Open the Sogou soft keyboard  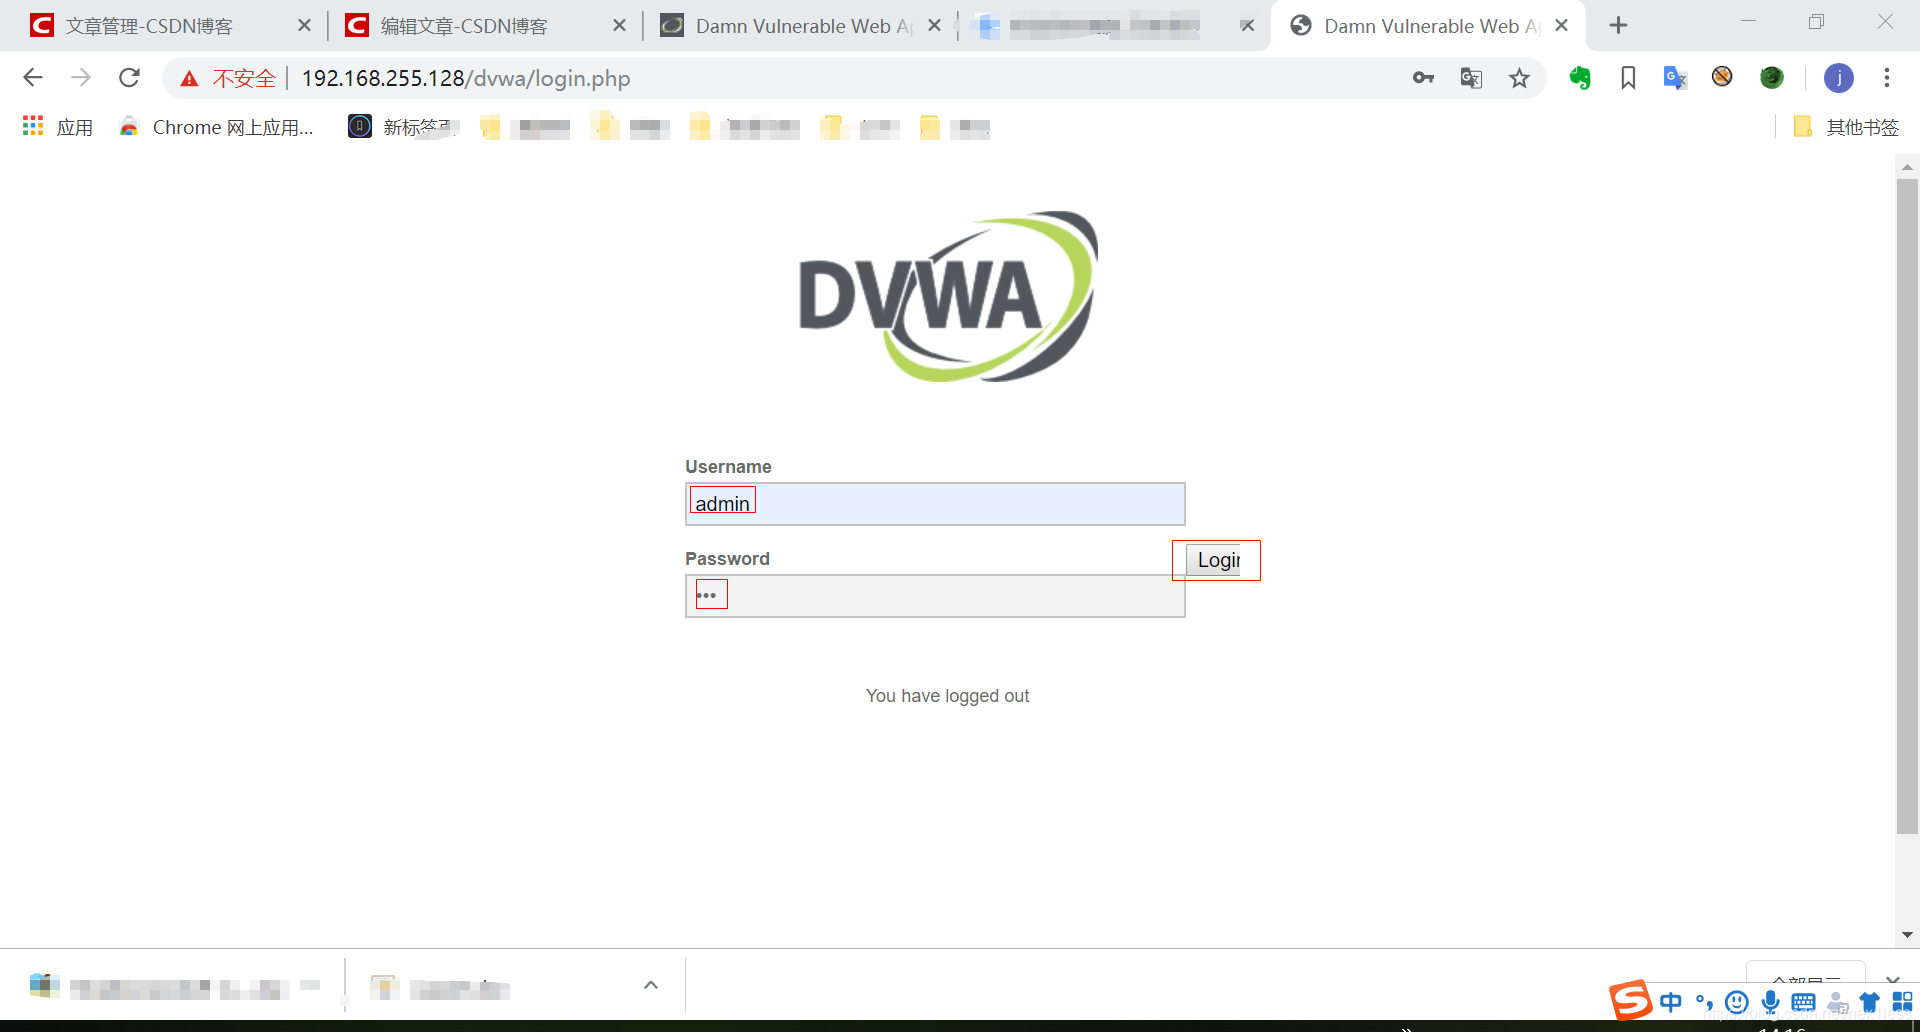coord(1803,1002)
